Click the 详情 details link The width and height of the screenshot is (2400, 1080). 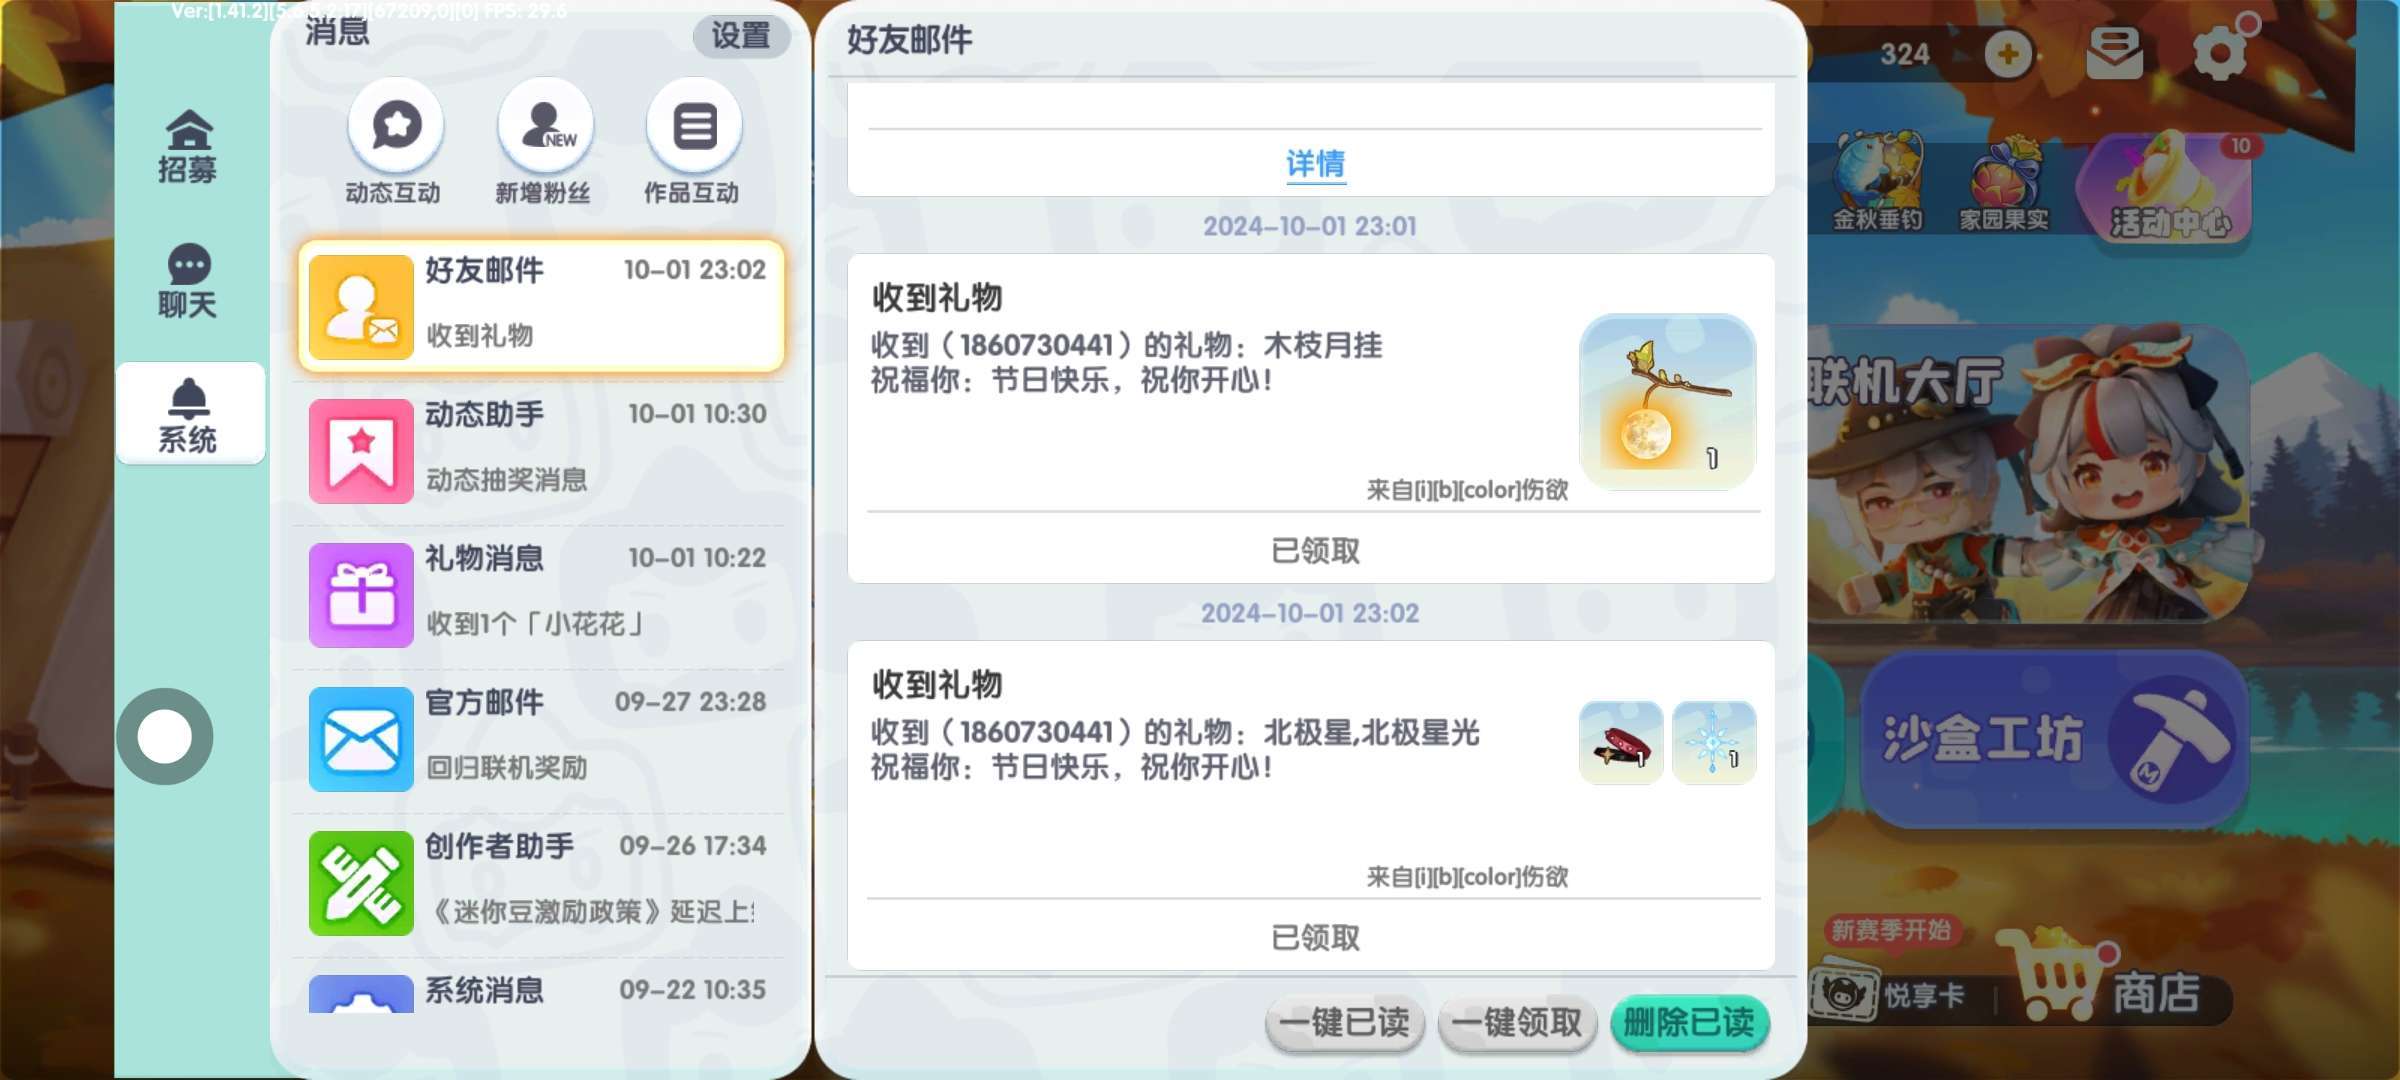[1315, 164]
